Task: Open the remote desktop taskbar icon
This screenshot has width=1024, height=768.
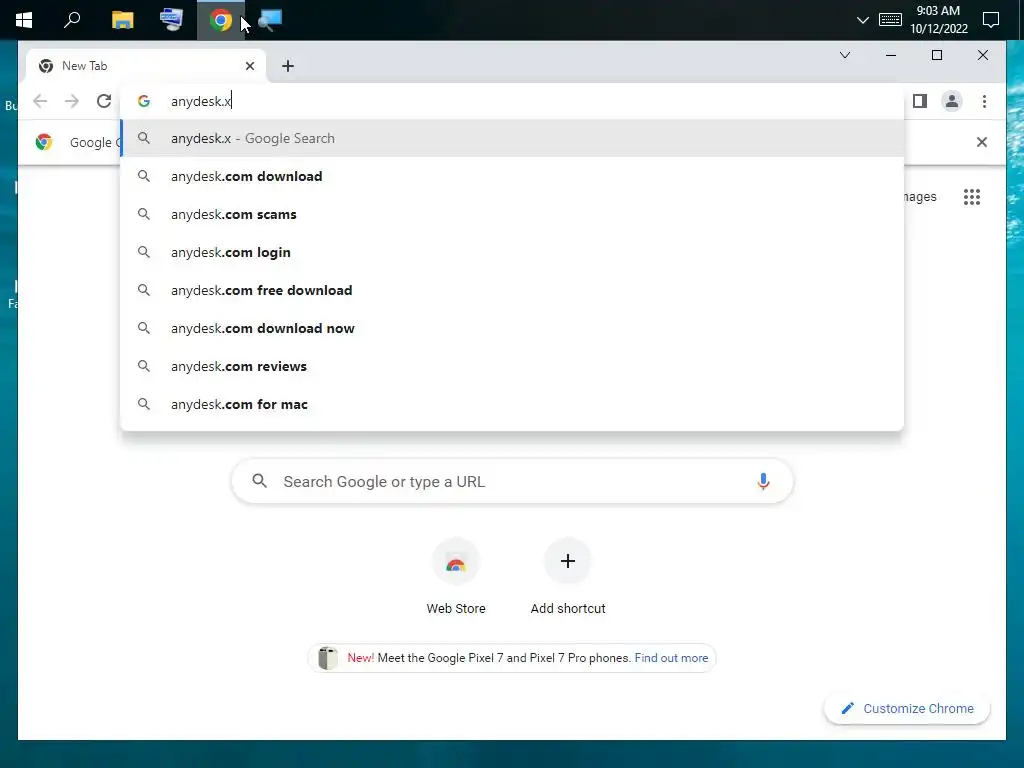Action: click(x=270, y=20)
